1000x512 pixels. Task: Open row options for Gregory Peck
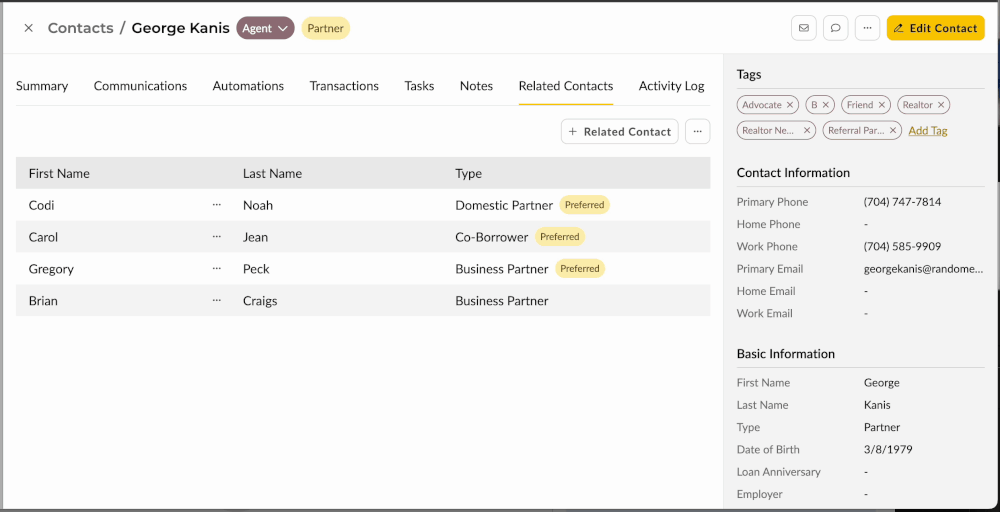pyautogui.click(x=217, y=269)
